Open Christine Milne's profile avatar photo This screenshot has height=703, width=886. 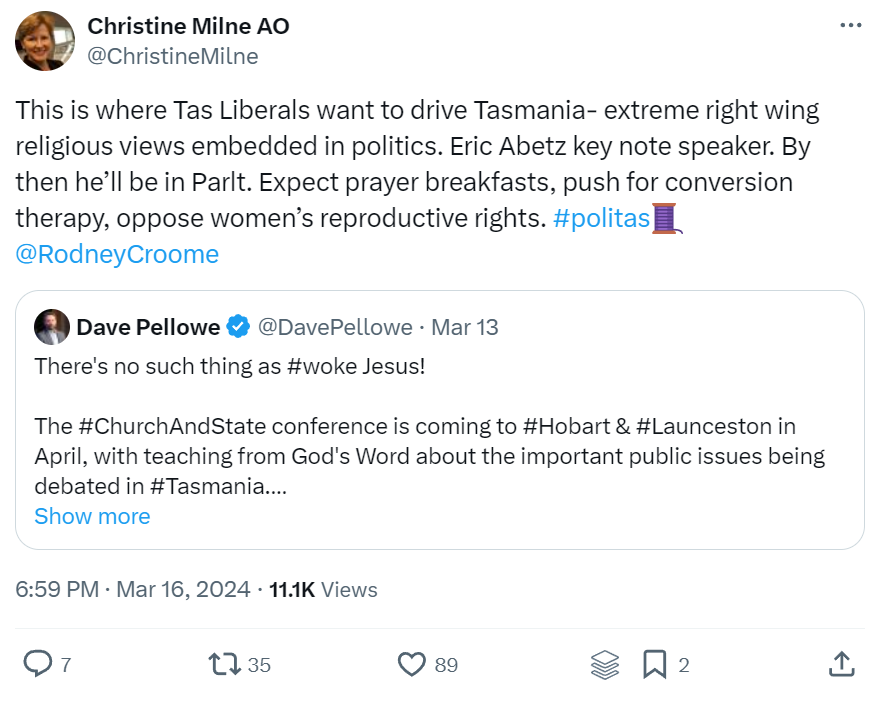45,41
